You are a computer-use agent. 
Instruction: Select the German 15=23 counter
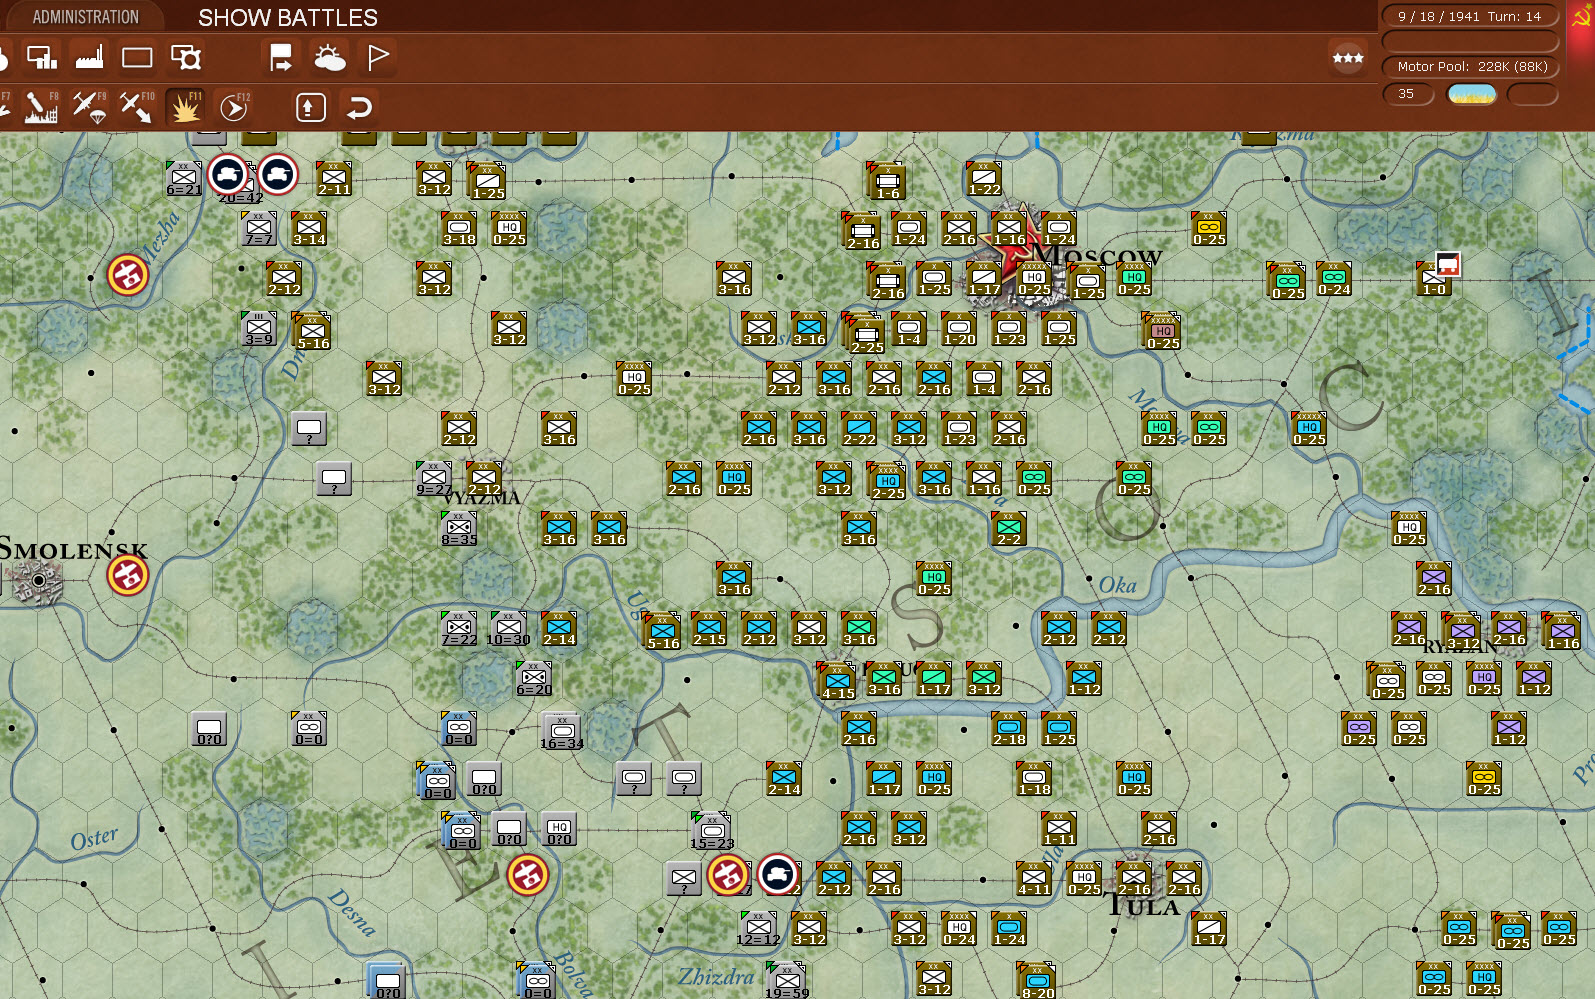(x=712, y=832)
